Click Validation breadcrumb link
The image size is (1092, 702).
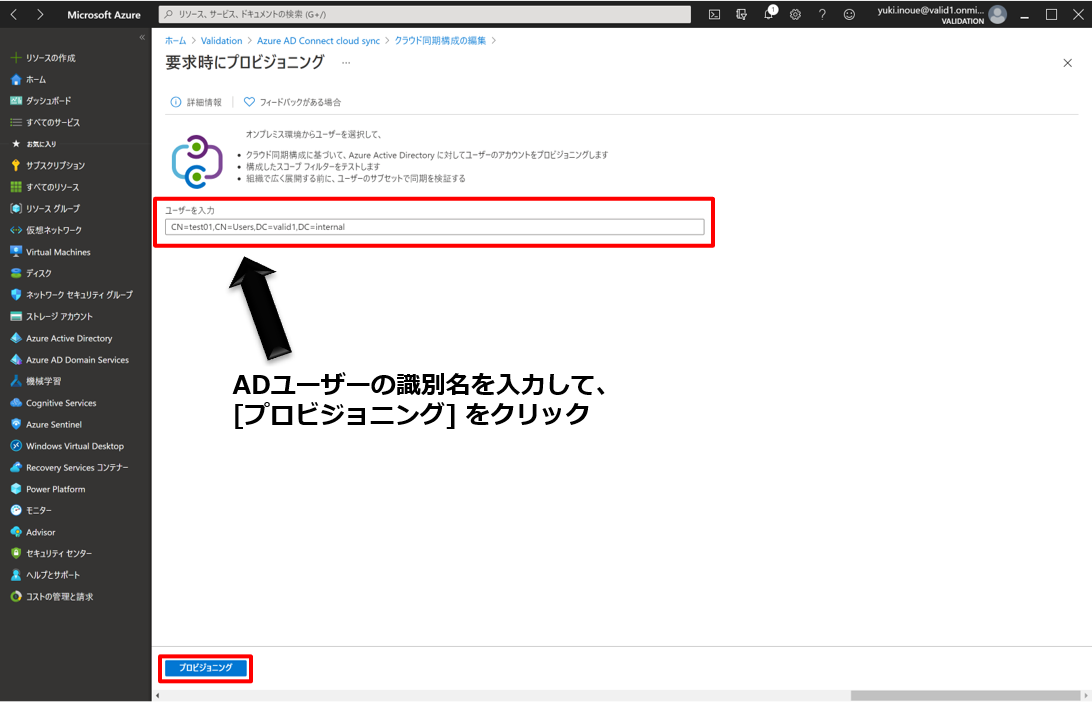coord(221,41)
